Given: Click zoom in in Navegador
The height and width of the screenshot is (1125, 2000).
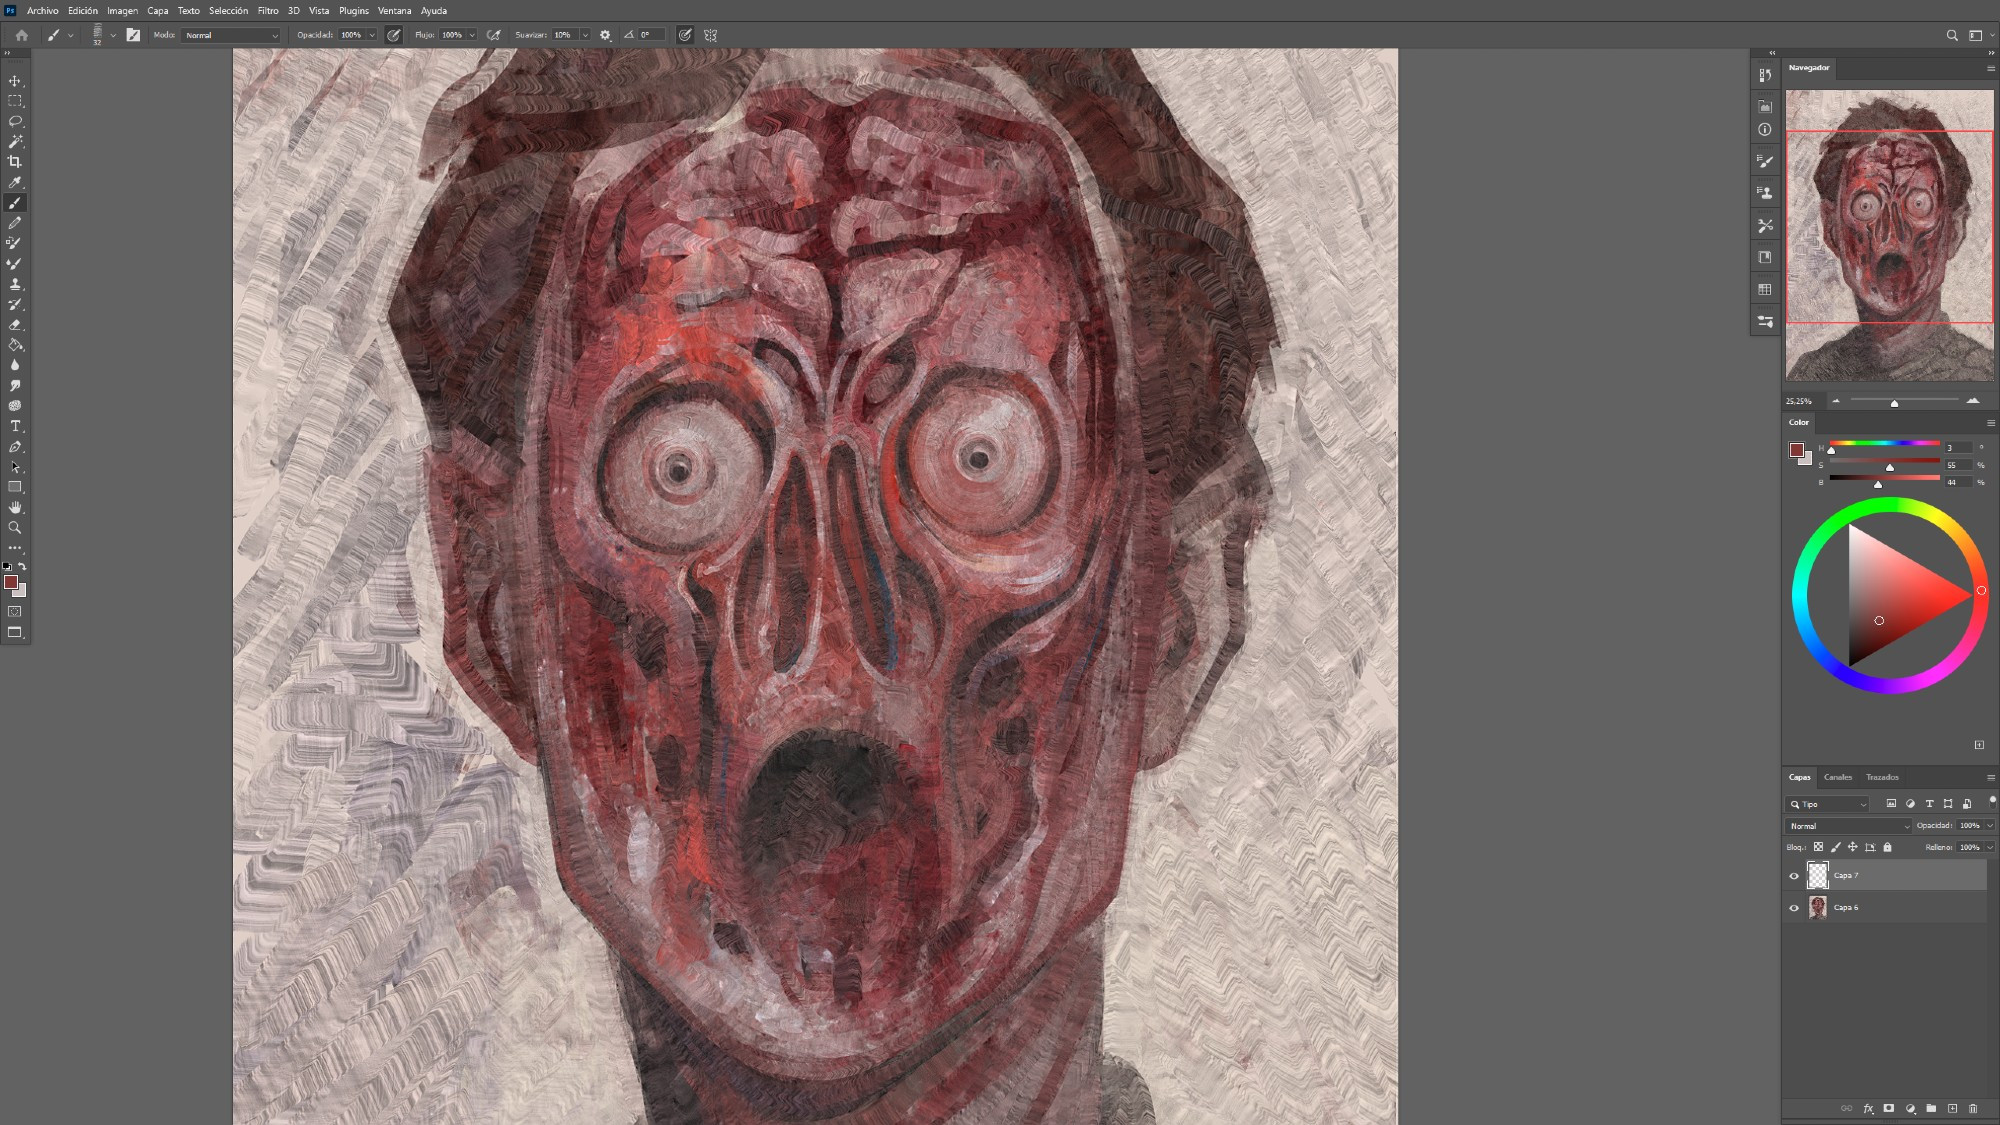Looking at the screenshot, I should click(x=1973, y=400).
